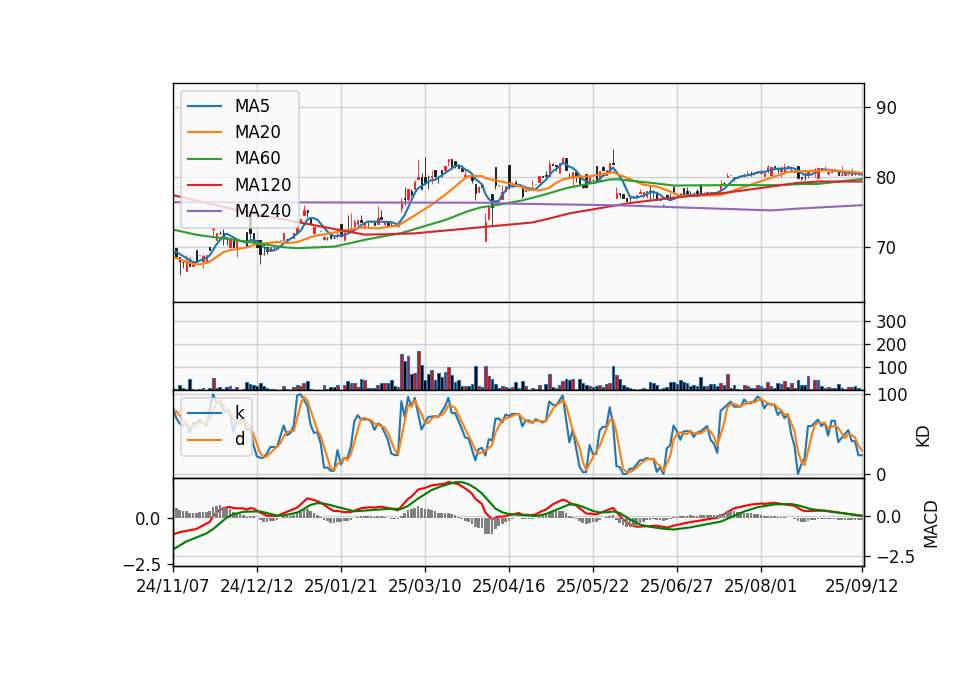Click the 25/09/12 date axis label

[861, 586]
